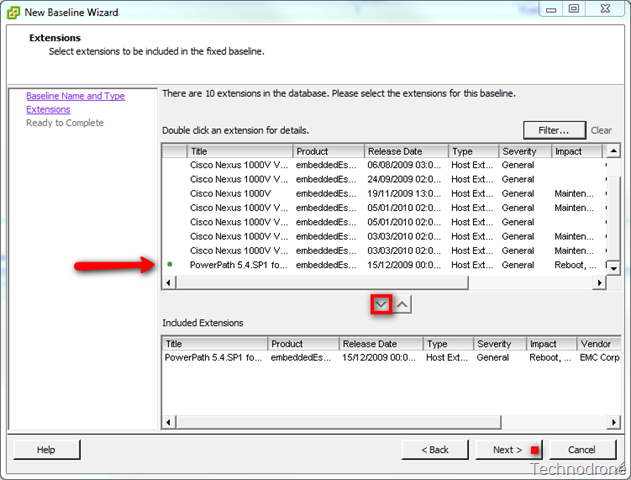Cancel the baseline wizard

coord(582,450)
